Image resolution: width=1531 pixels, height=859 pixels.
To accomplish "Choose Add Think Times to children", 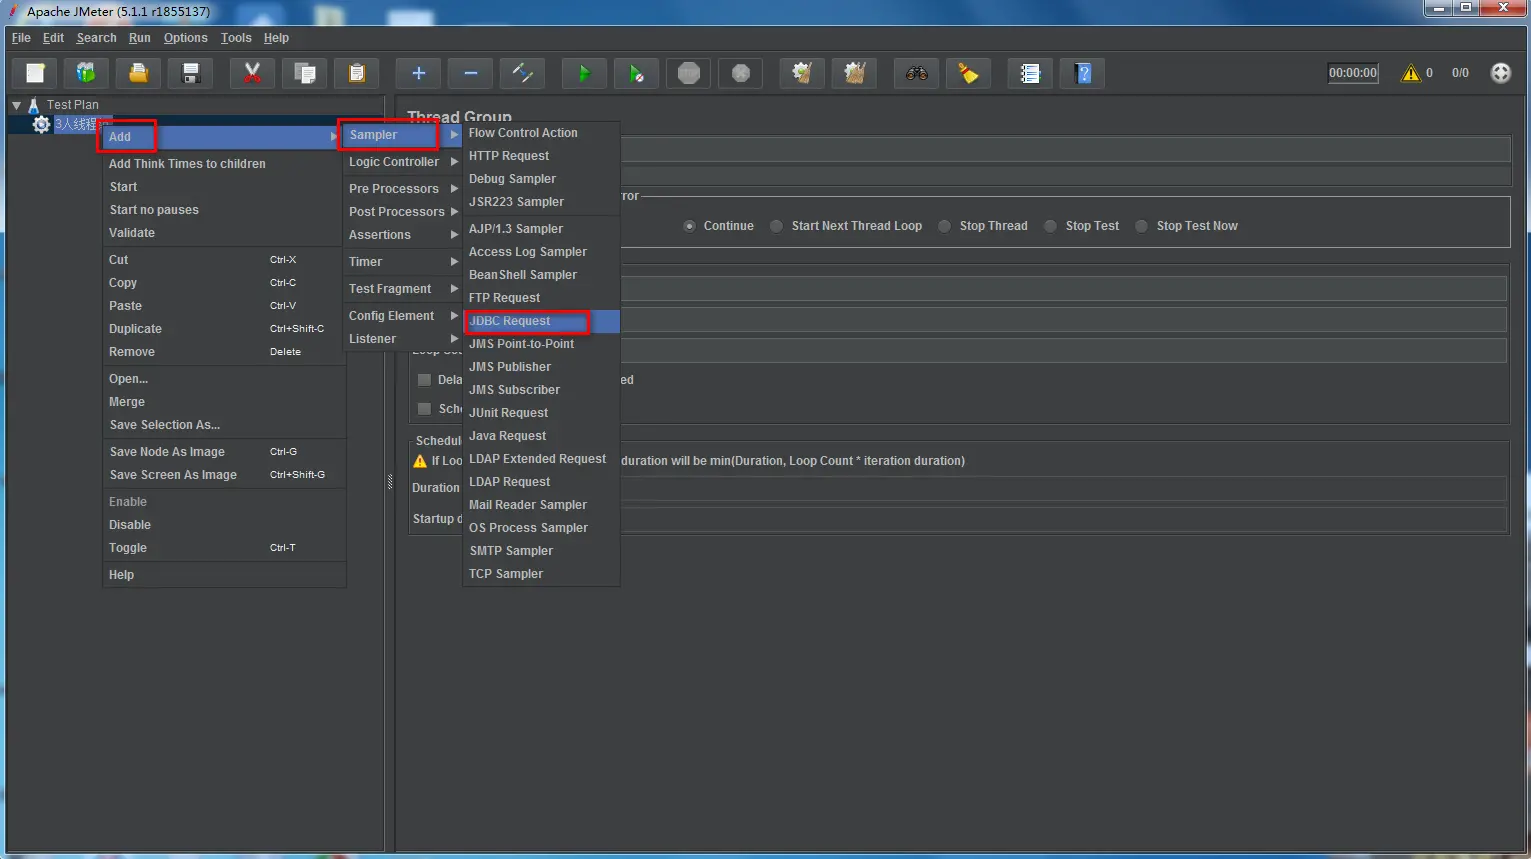I will (224, 164).
